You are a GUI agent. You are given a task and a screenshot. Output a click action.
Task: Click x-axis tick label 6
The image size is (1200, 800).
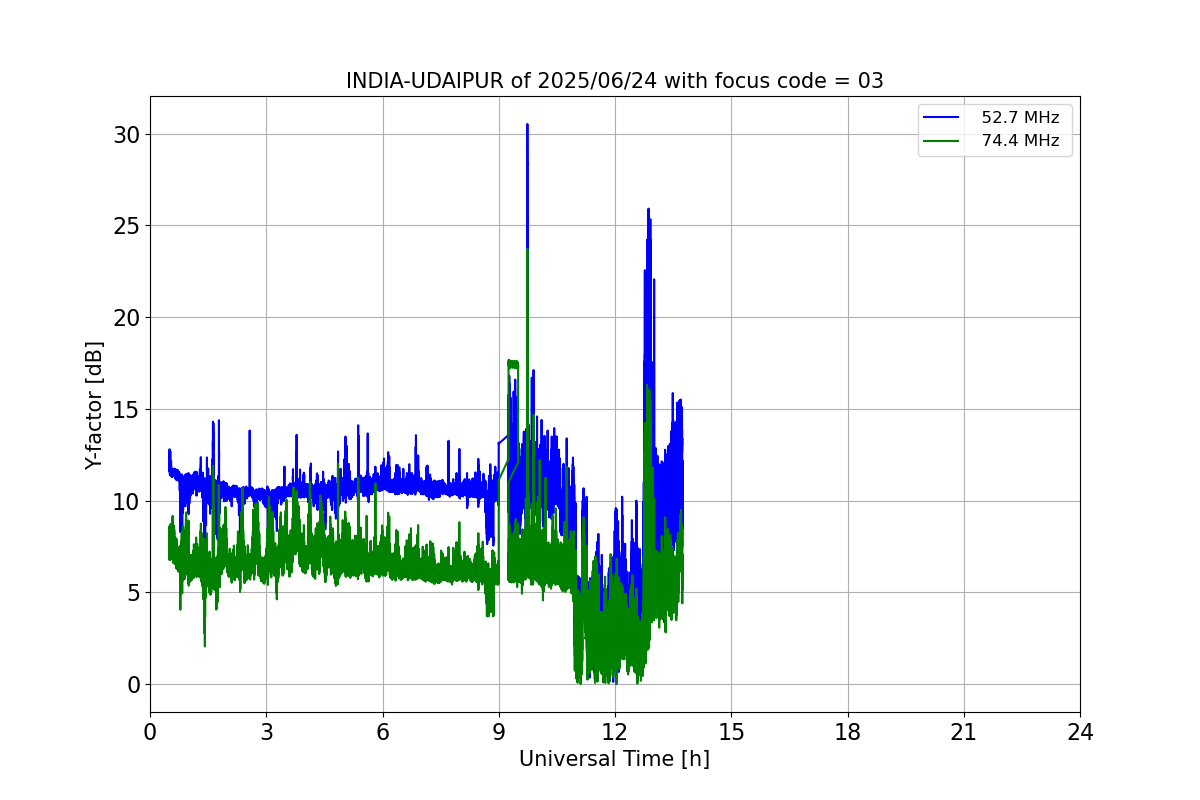point(383,732)
